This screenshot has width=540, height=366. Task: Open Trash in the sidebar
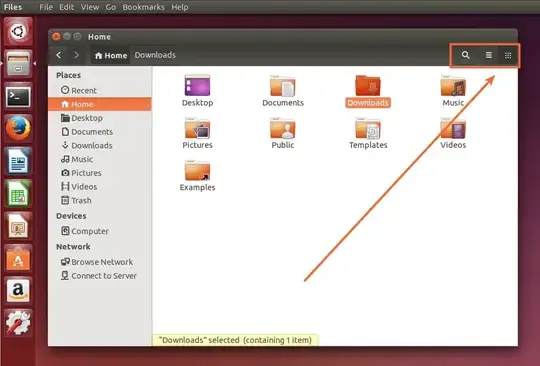(76, 200)
